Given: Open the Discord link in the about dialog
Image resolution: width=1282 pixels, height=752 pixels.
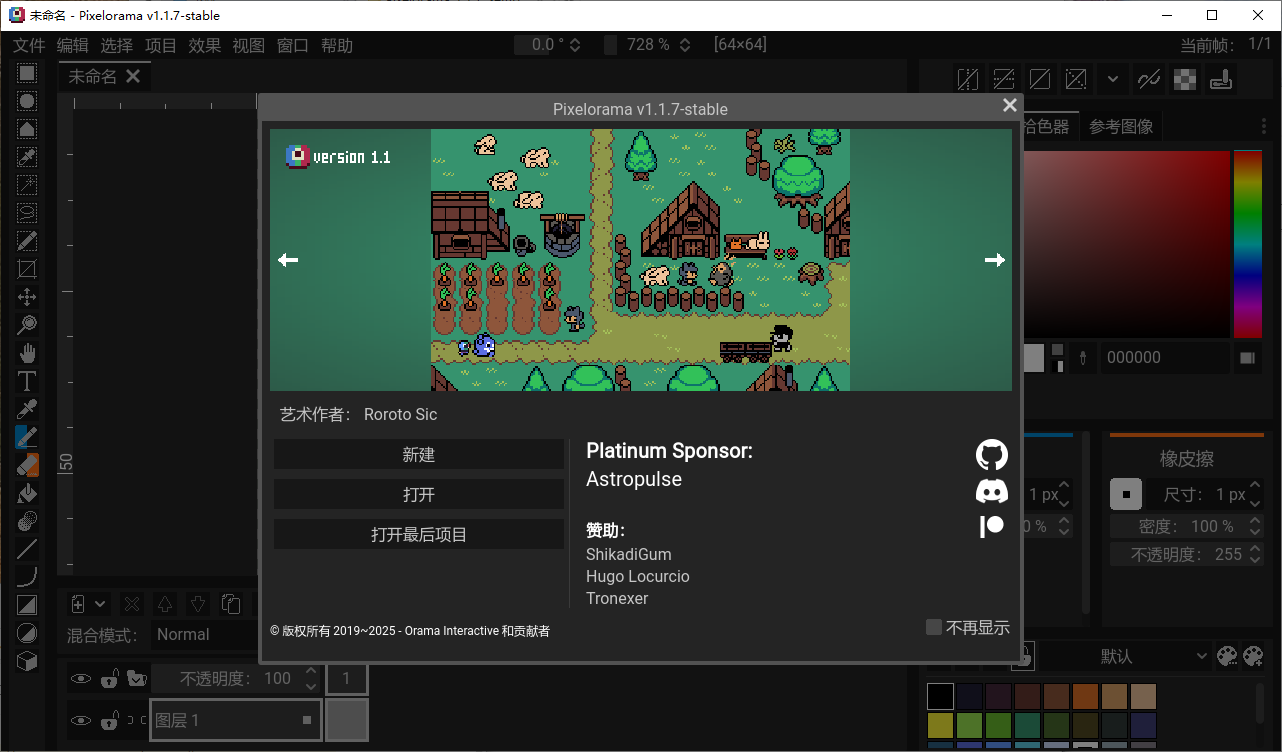Looking at the screenshot, I should [991, 490].
